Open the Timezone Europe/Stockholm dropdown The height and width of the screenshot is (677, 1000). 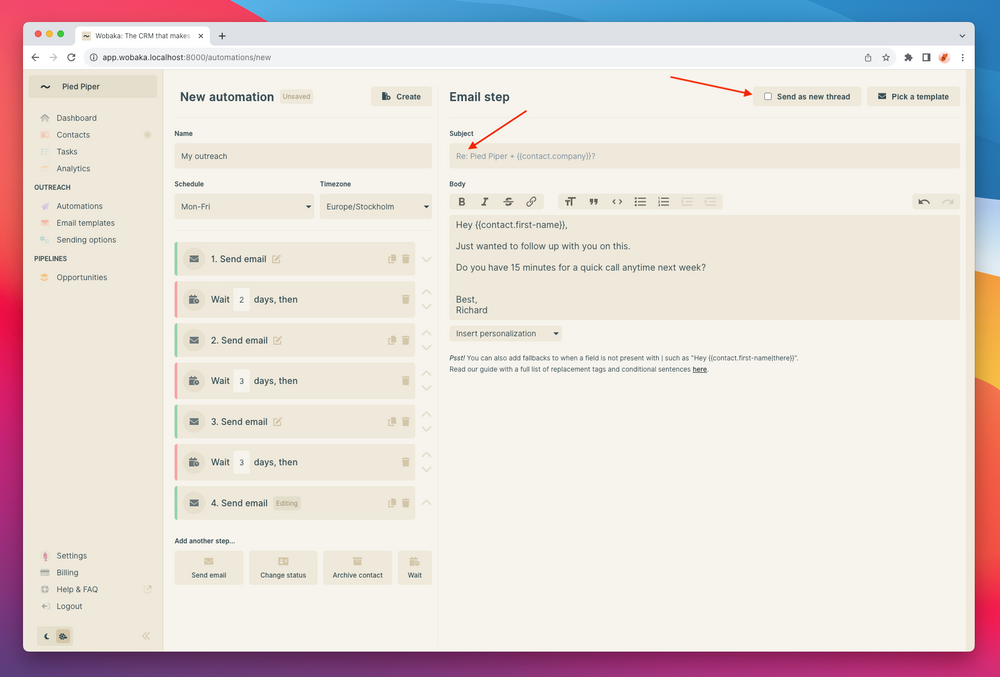tap(376, 207)
